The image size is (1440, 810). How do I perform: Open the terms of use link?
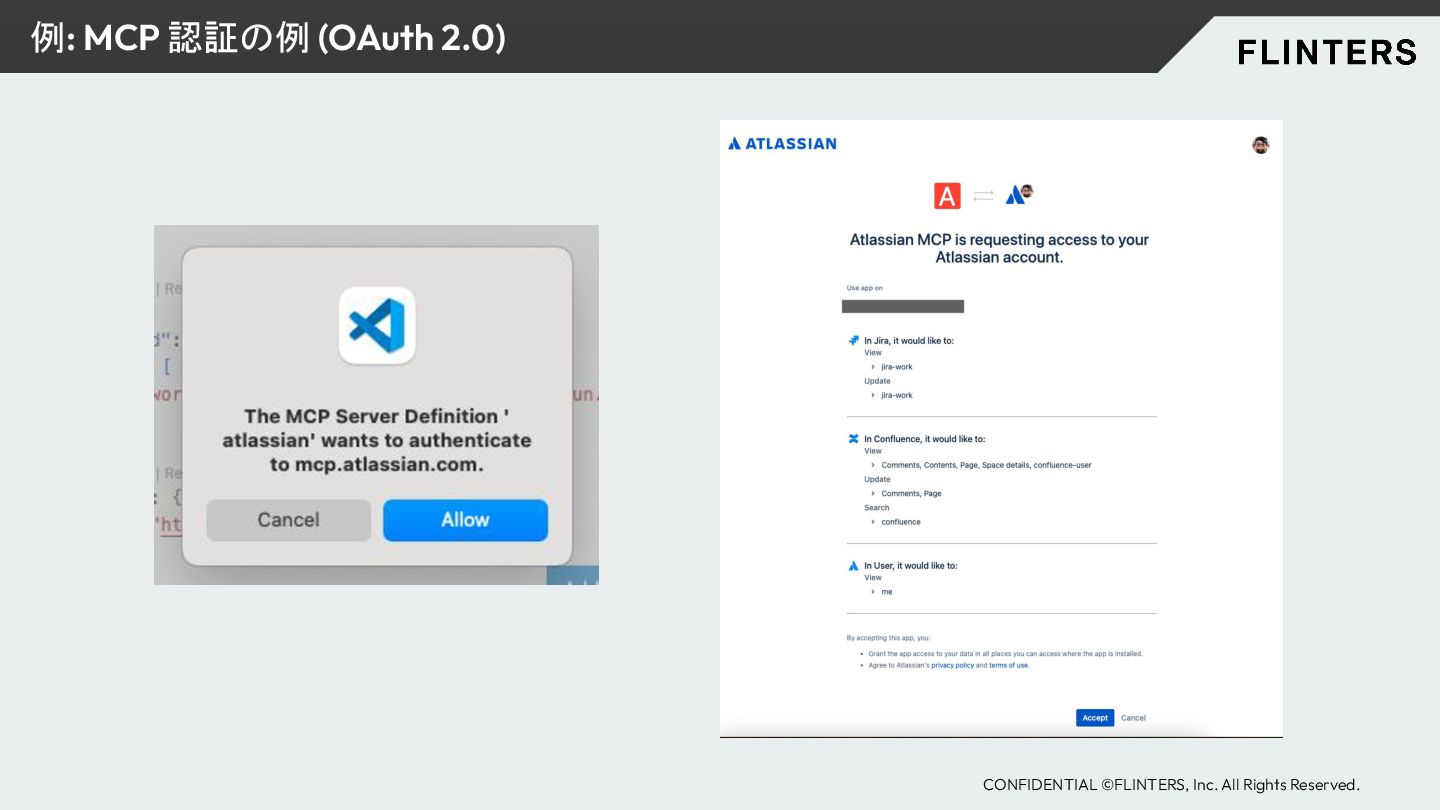click(1008, 665)
